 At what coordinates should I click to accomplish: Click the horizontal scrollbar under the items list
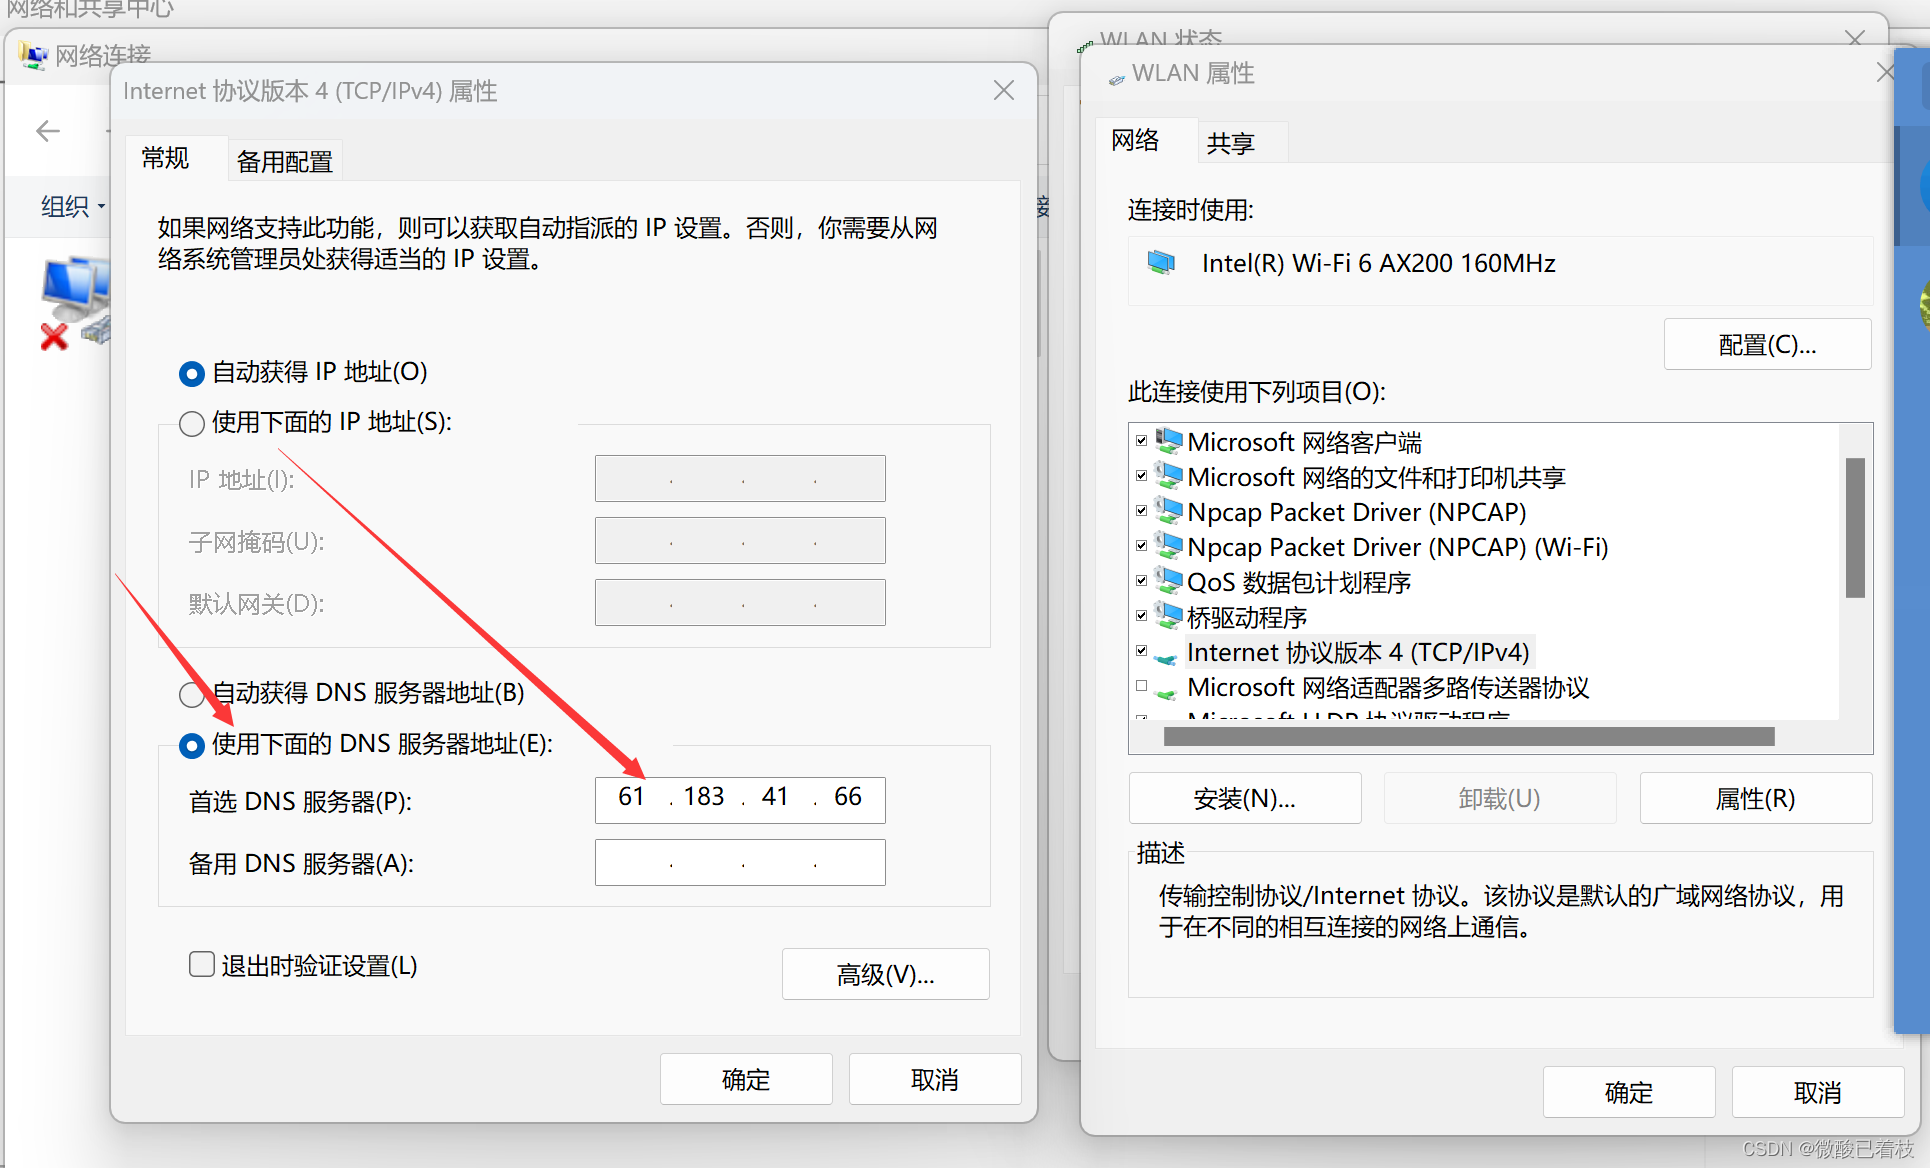coord(1468,737)
